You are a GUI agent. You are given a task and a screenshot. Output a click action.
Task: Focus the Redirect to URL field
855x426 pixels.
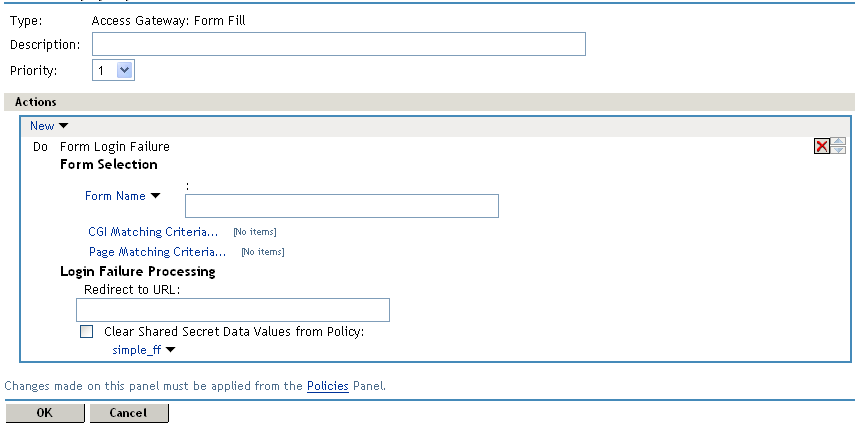[233, 310]
